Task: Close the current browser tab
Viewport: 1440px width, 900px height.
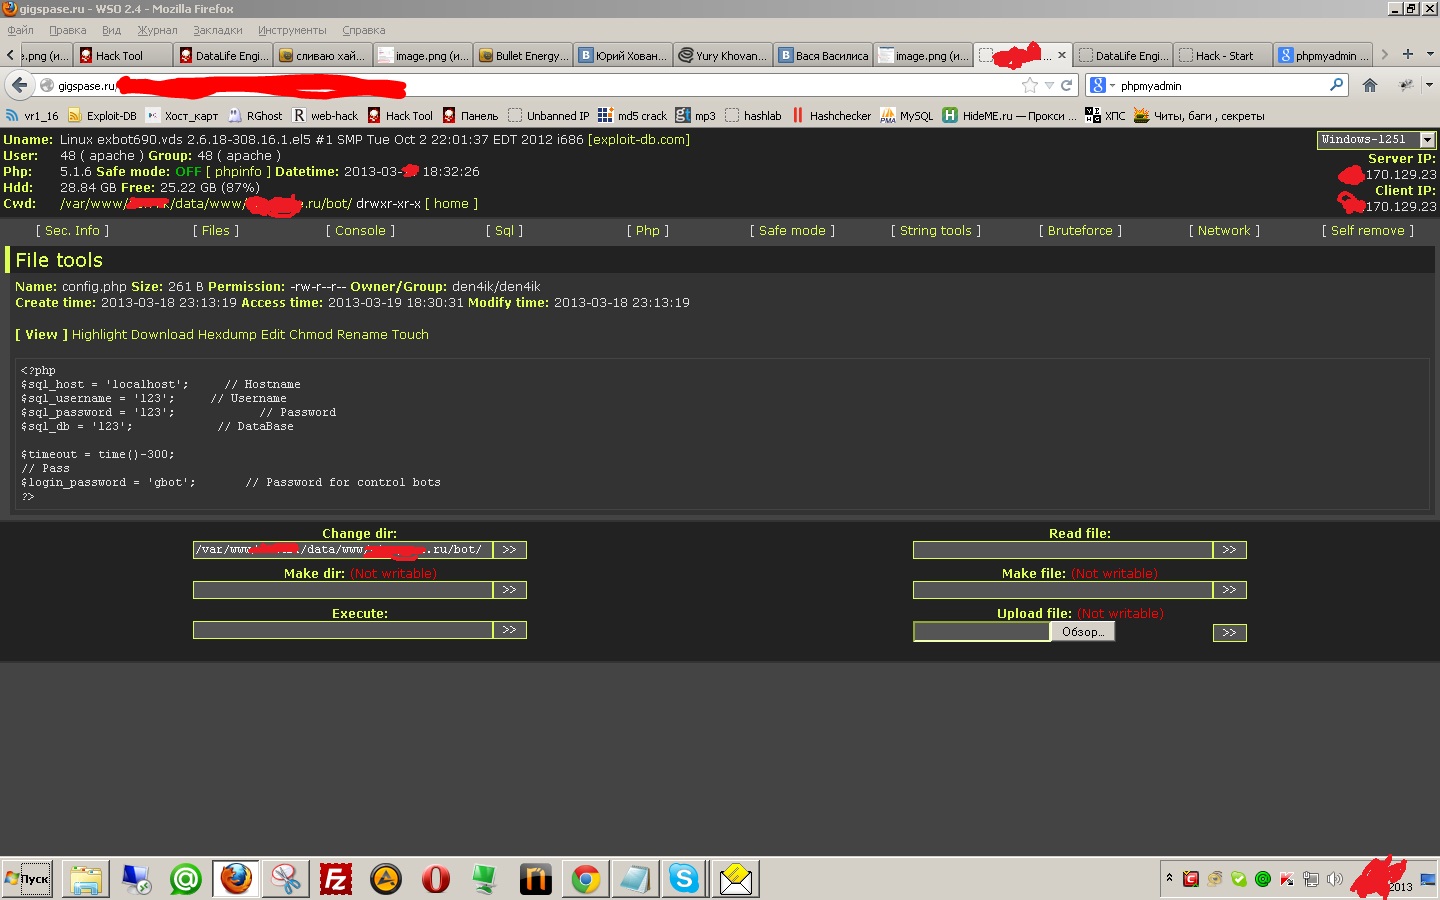Action: pyautogui.click(x=1062, y=55)
